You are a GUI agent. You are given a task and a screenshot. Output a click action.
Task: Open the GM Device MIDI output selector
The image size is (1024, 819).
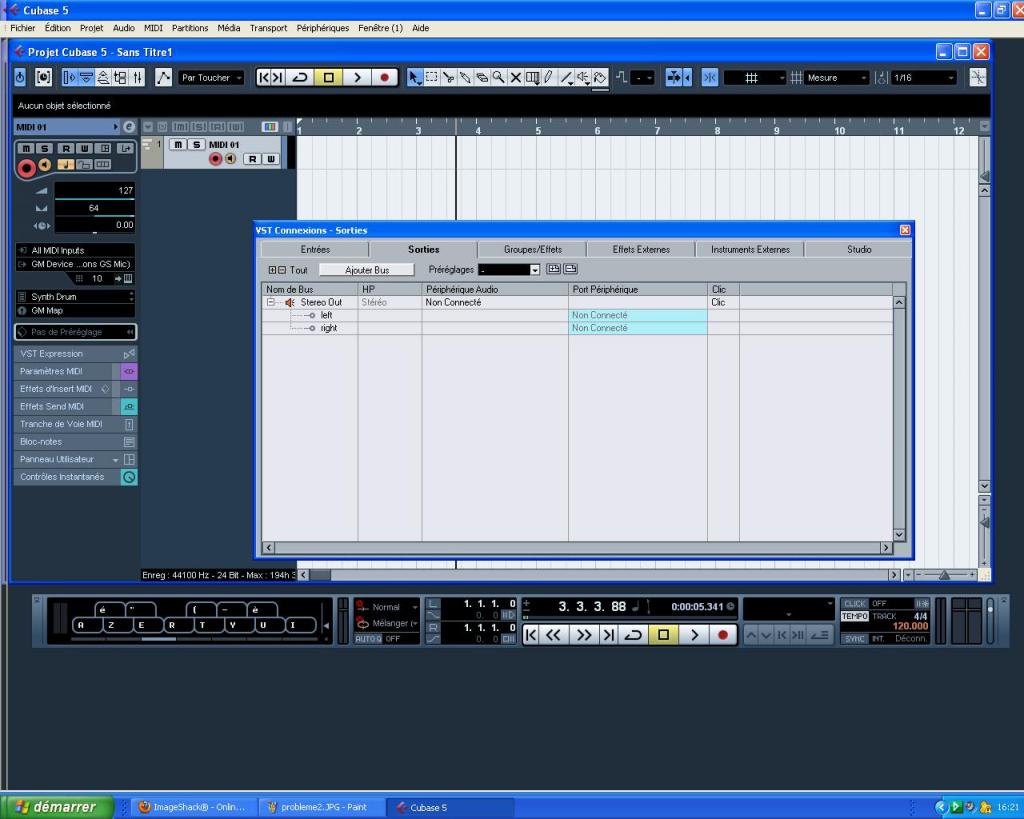pos(76,264)
